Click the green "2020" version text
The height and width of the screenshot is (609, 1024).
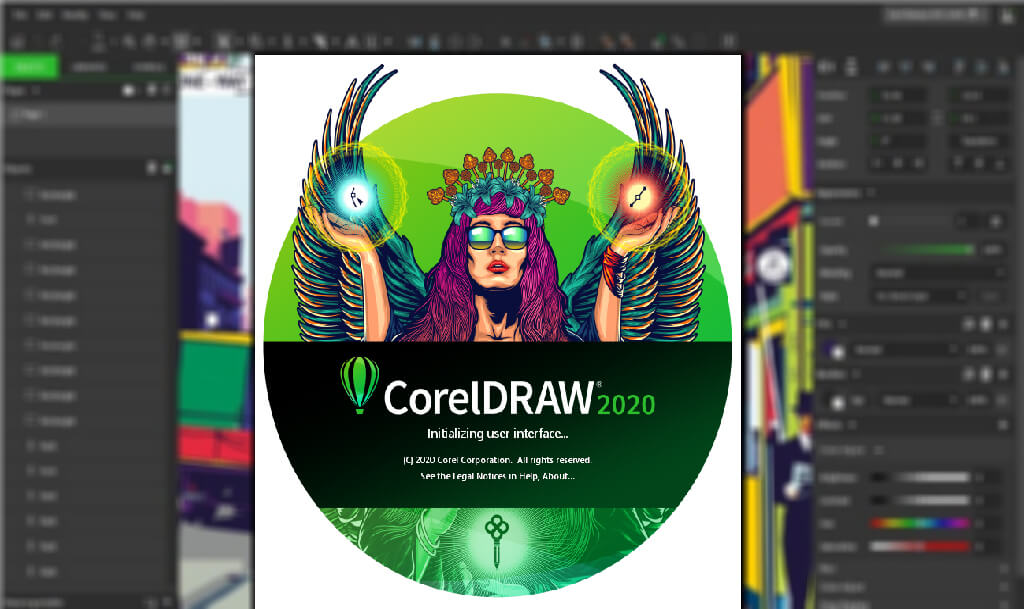click(626, 405)
